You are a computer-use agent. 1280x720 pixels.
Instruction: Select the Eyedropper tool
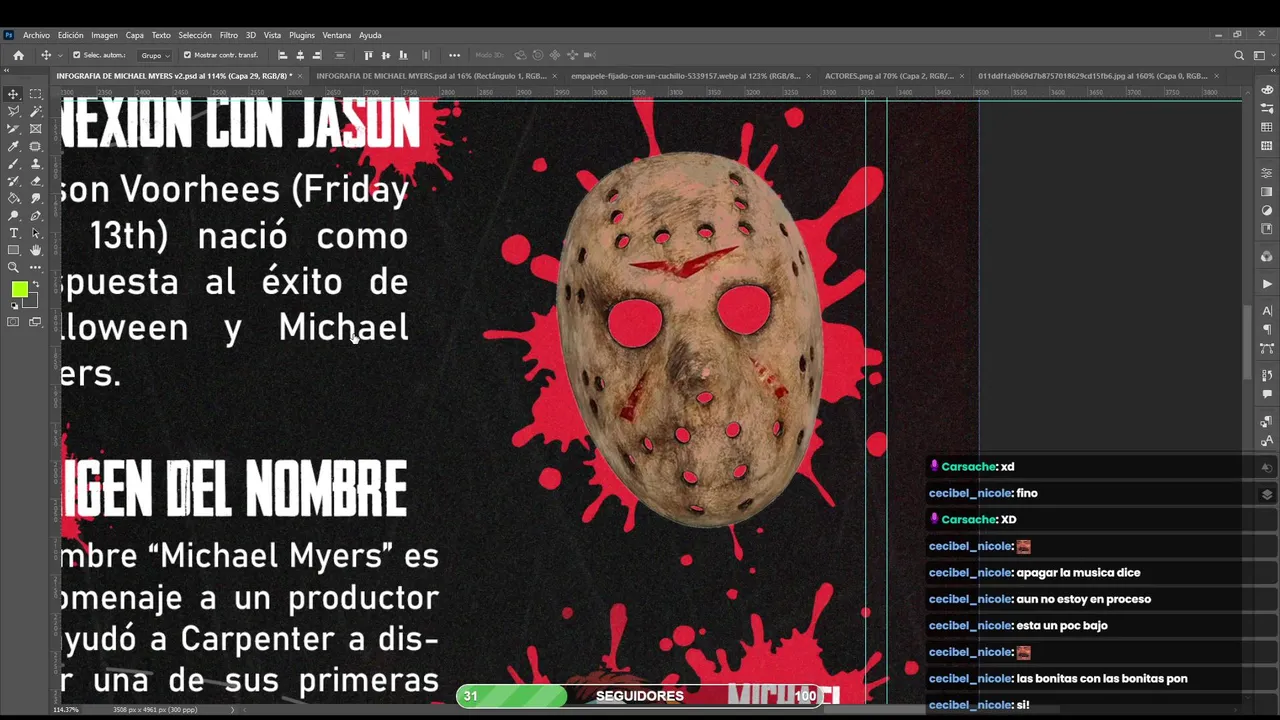click(x=13, y=146)
